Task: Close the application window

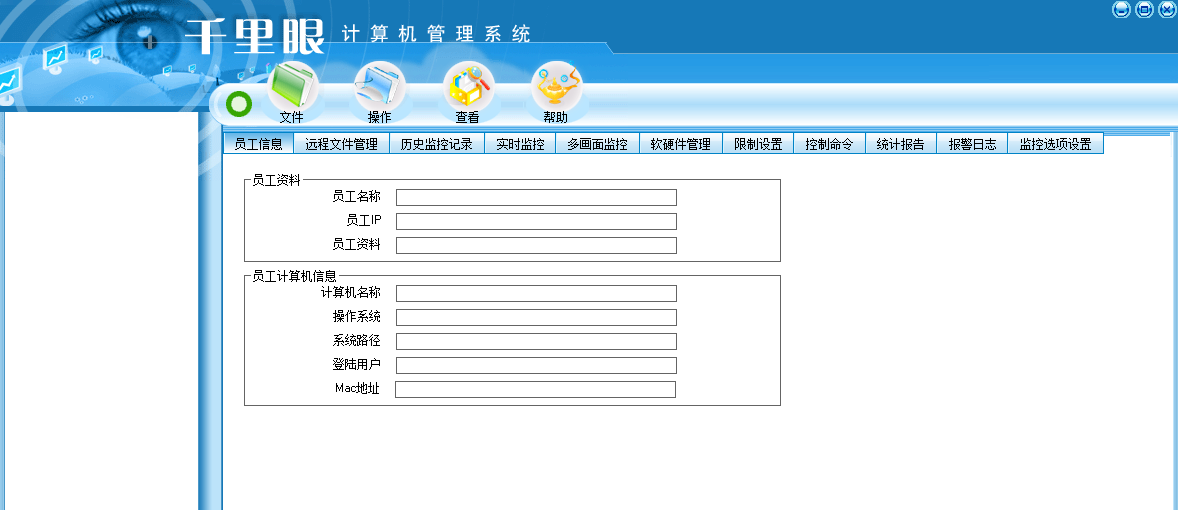Action: (x=1167, y=10)
